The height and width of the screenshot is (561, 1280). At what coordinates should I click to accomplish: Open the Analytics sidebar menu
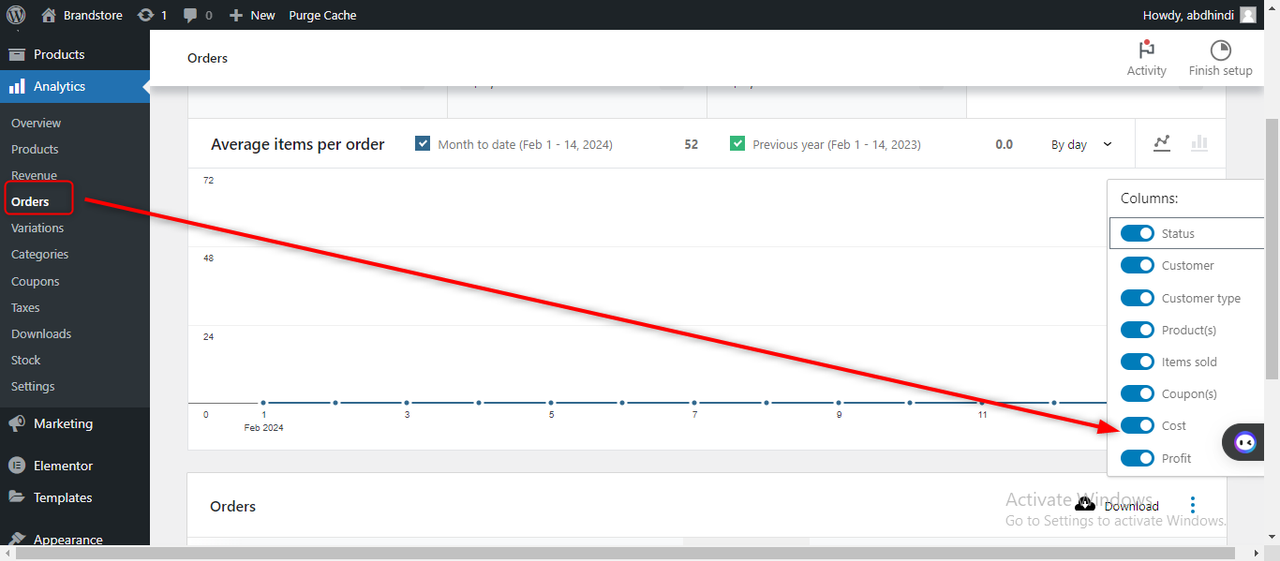(x=75, y=86)
